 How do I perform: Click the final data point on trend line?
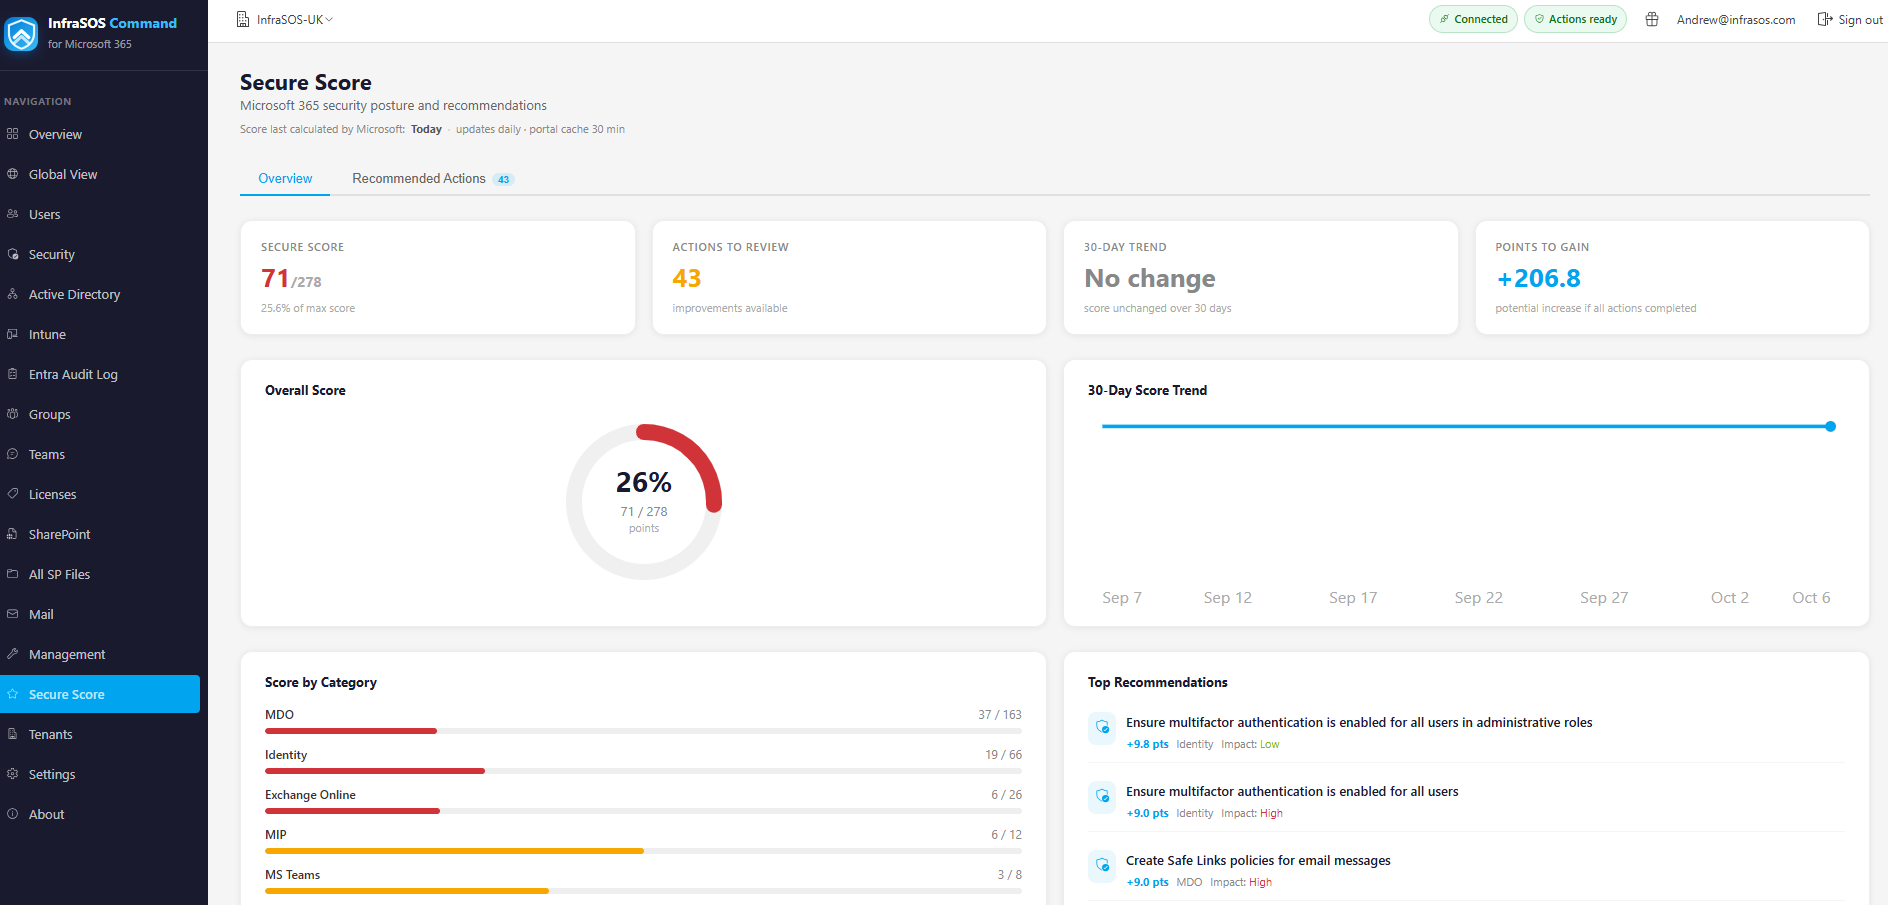pos(1830,426)
